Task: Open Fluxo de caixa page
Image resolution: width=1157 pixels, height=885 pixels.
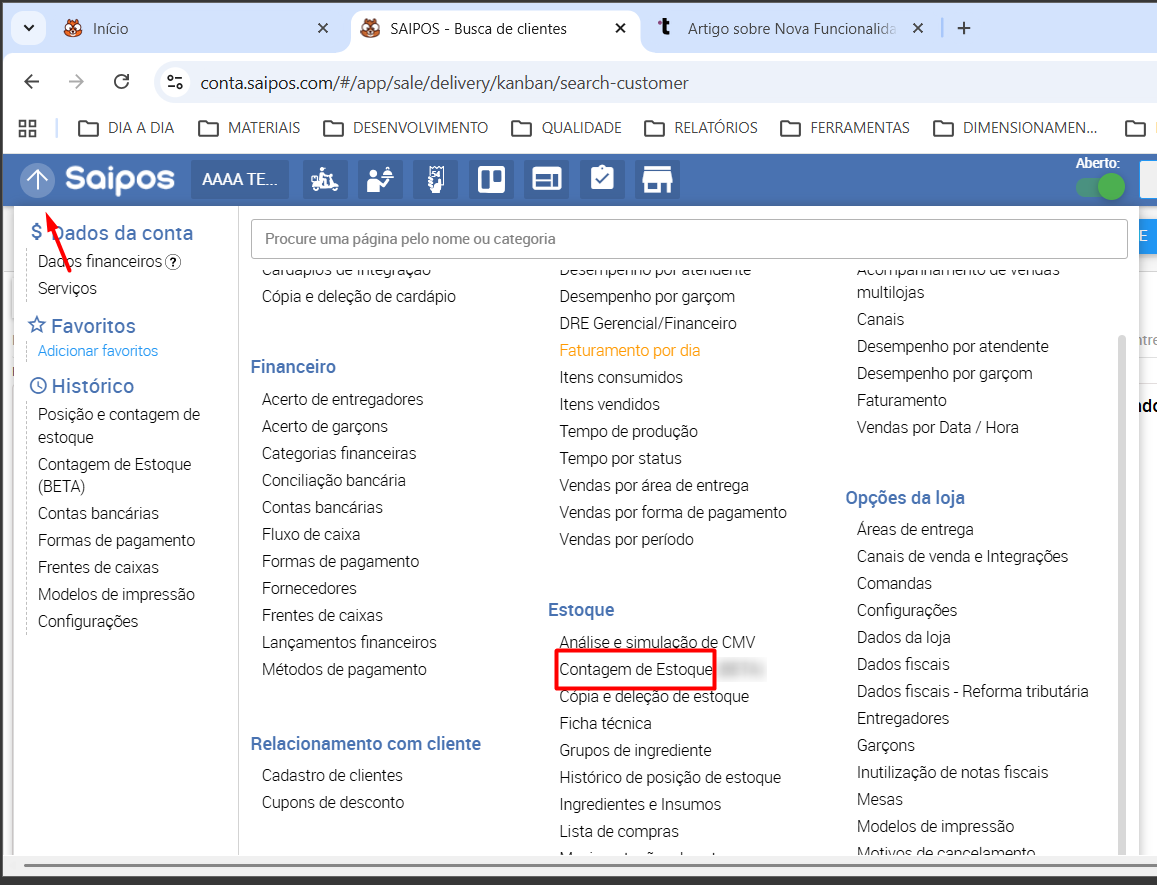Action: 311,534
